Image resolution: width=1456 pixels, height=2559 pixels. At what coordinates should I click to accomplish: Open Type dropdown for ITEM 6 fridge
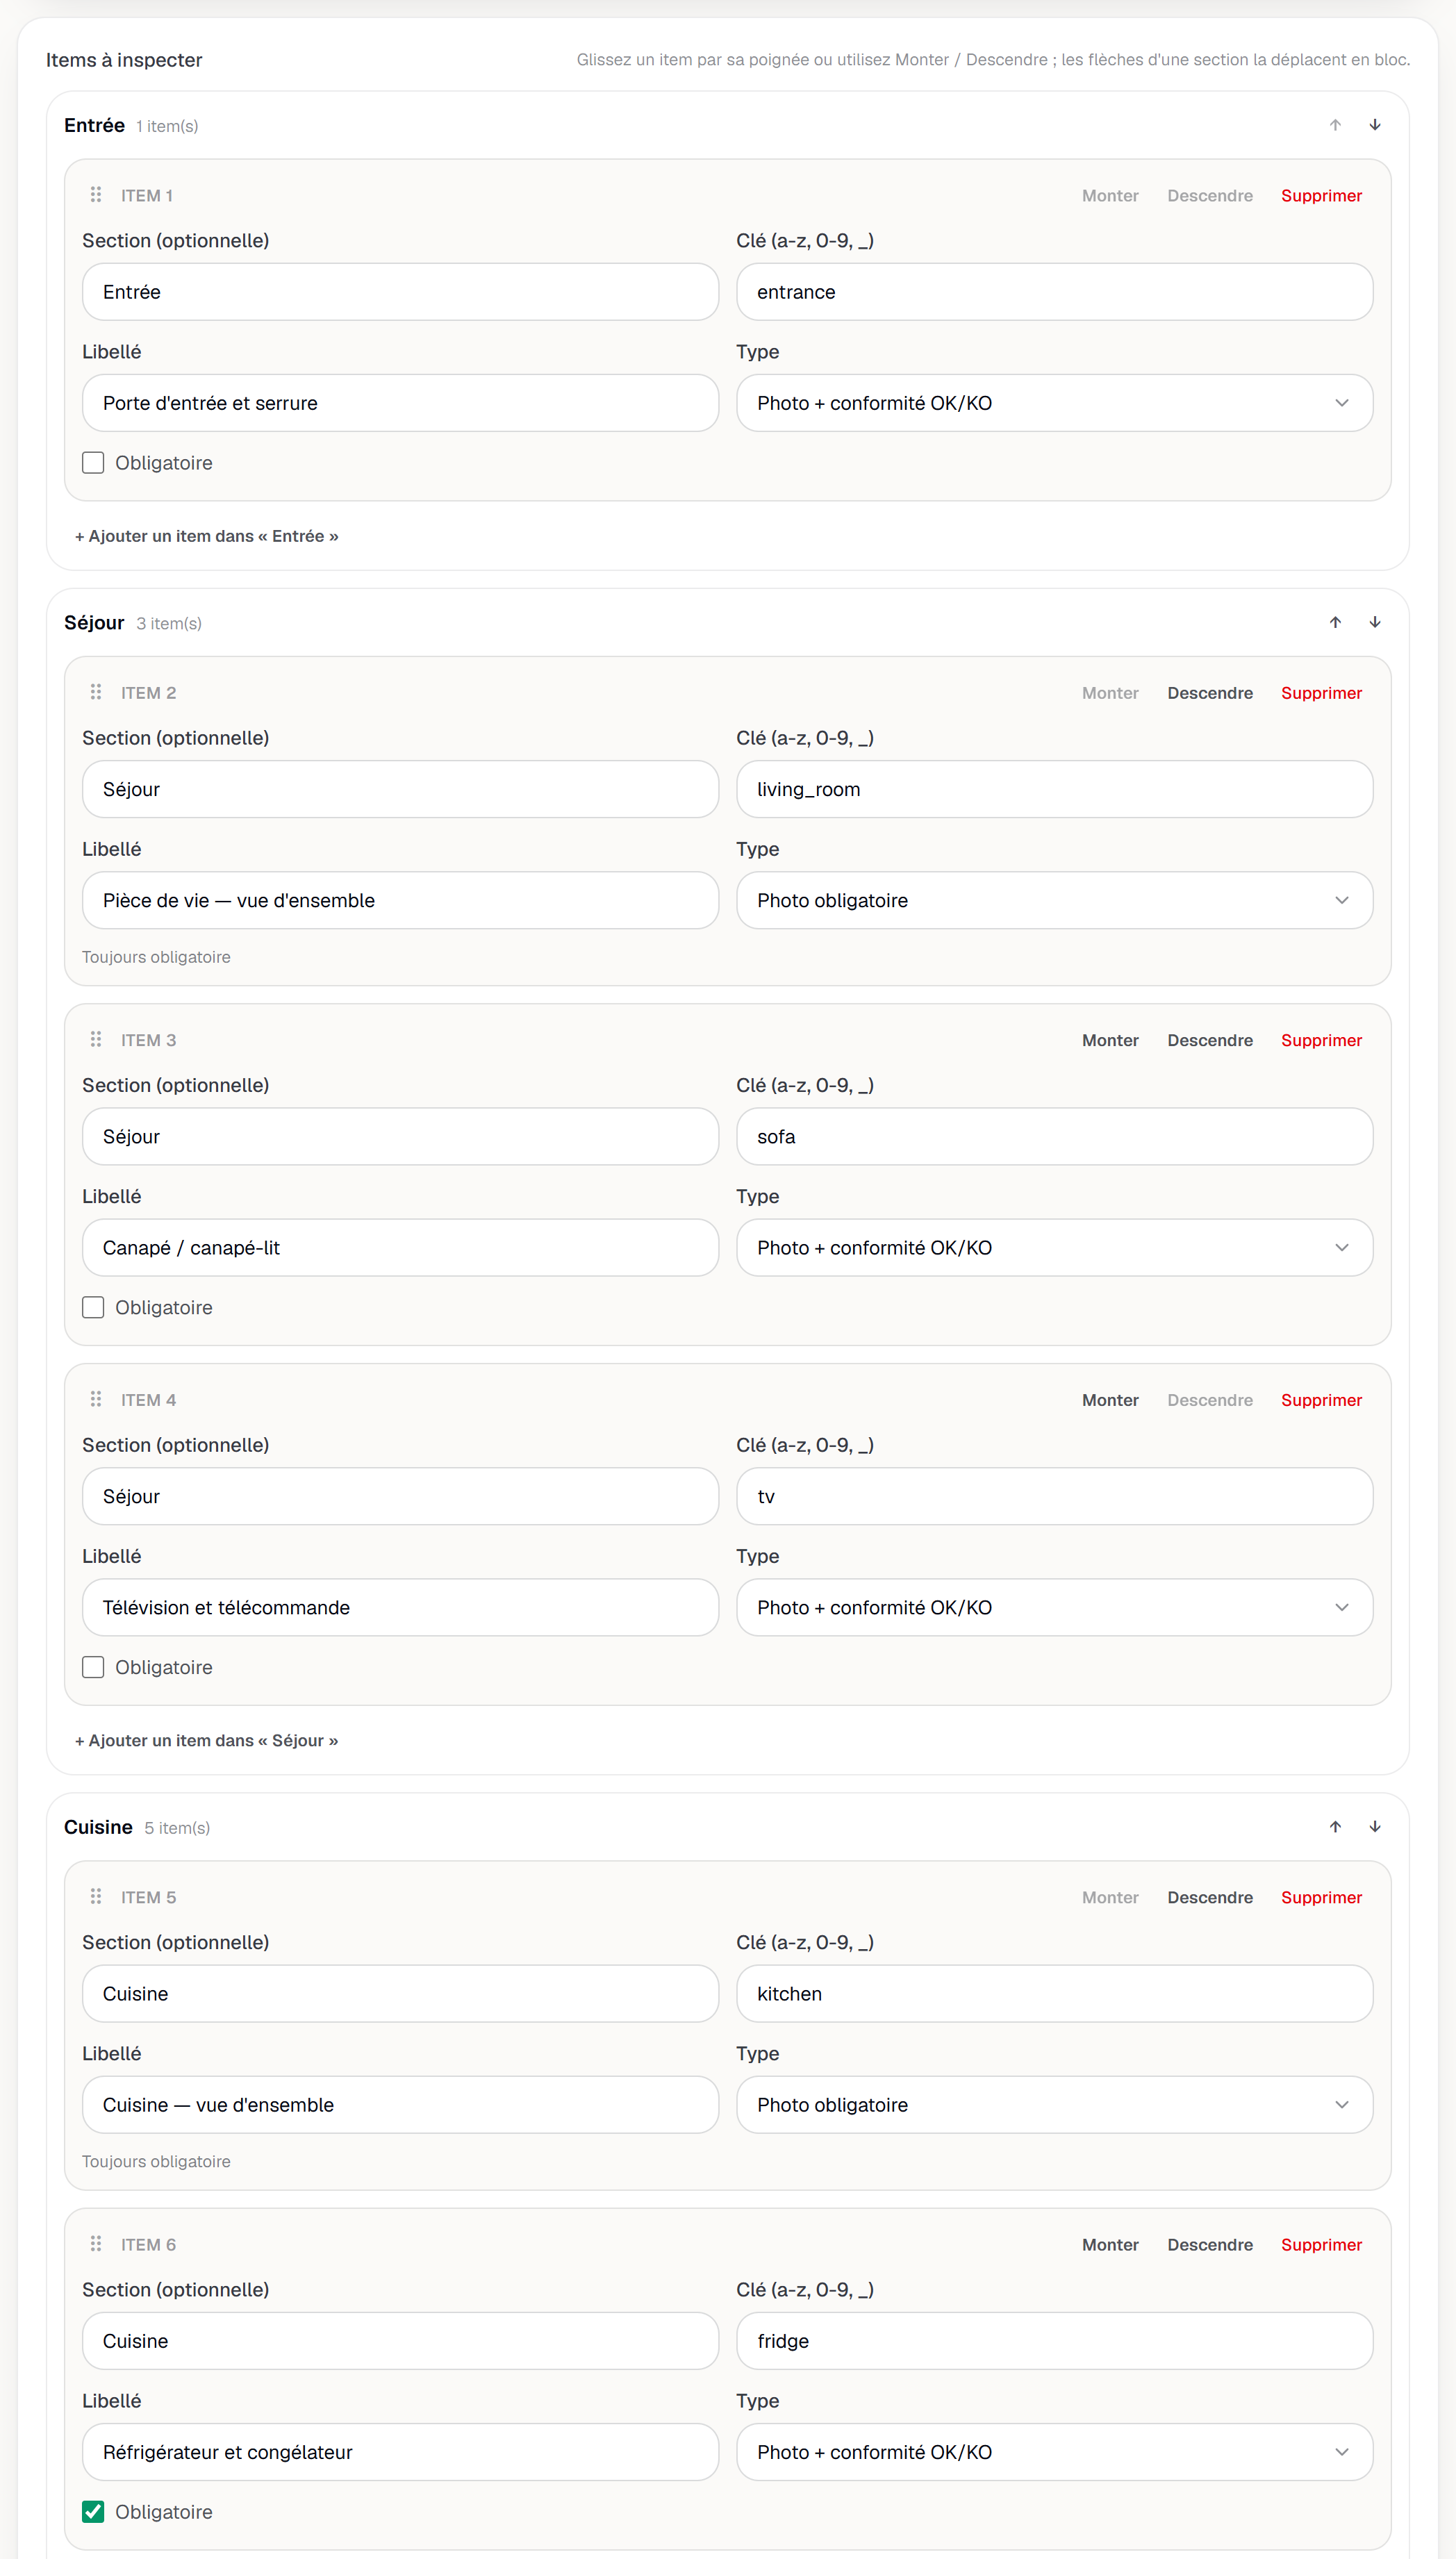pyautogui.click(x=1054, y=2451)
